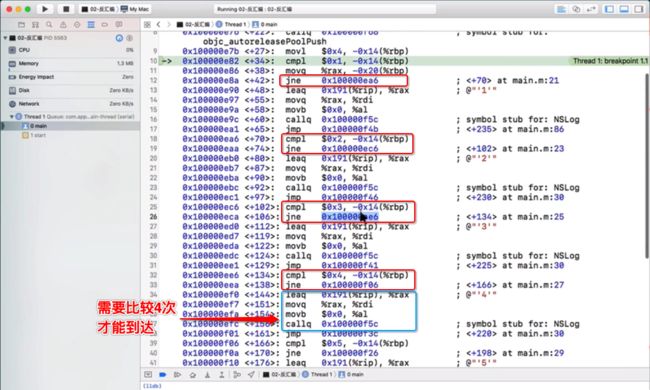Open the Find navigator magnifier icon
Screen dimensions: 650x390
(49, 25)
